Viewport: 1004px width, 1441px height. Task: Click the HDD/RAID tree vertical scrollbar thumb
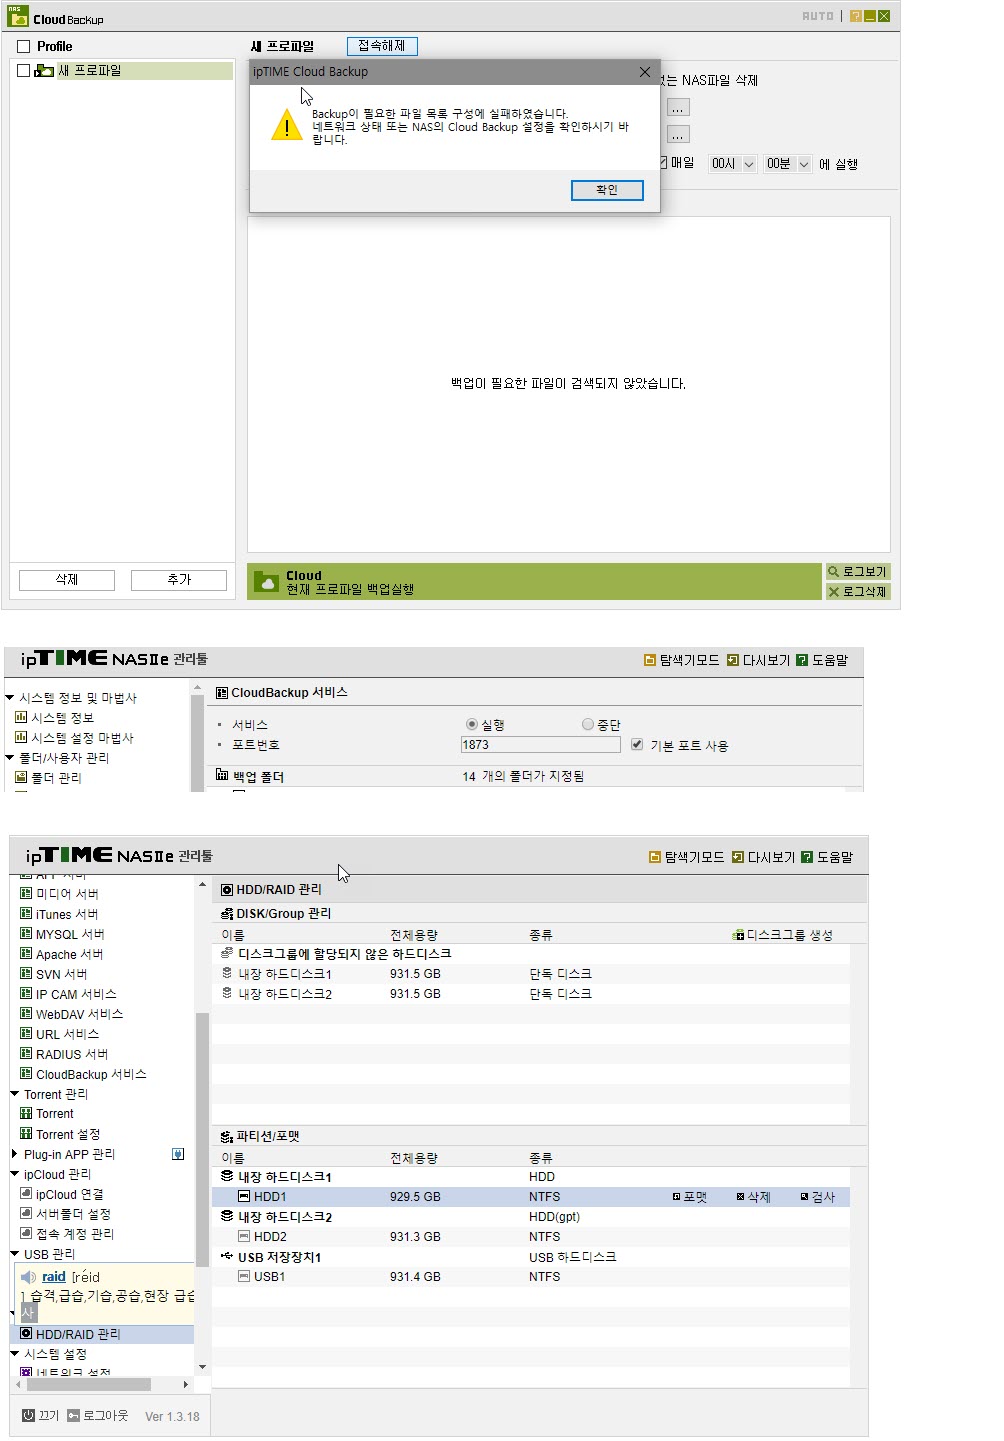pos(202,1140)
